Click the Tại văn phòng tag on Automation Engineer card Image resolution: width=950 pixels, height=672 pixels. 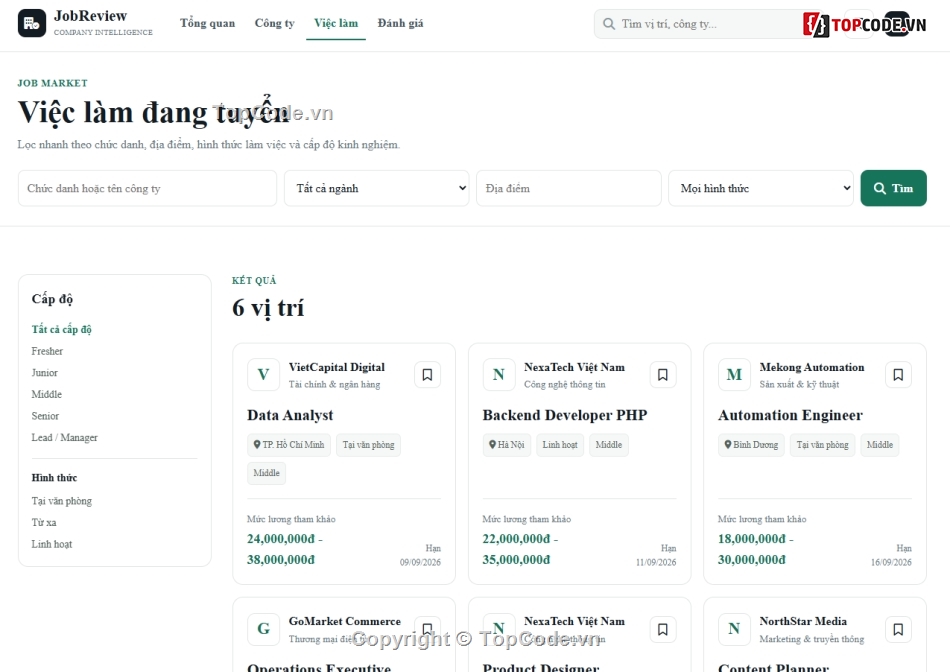pos(822,445)
